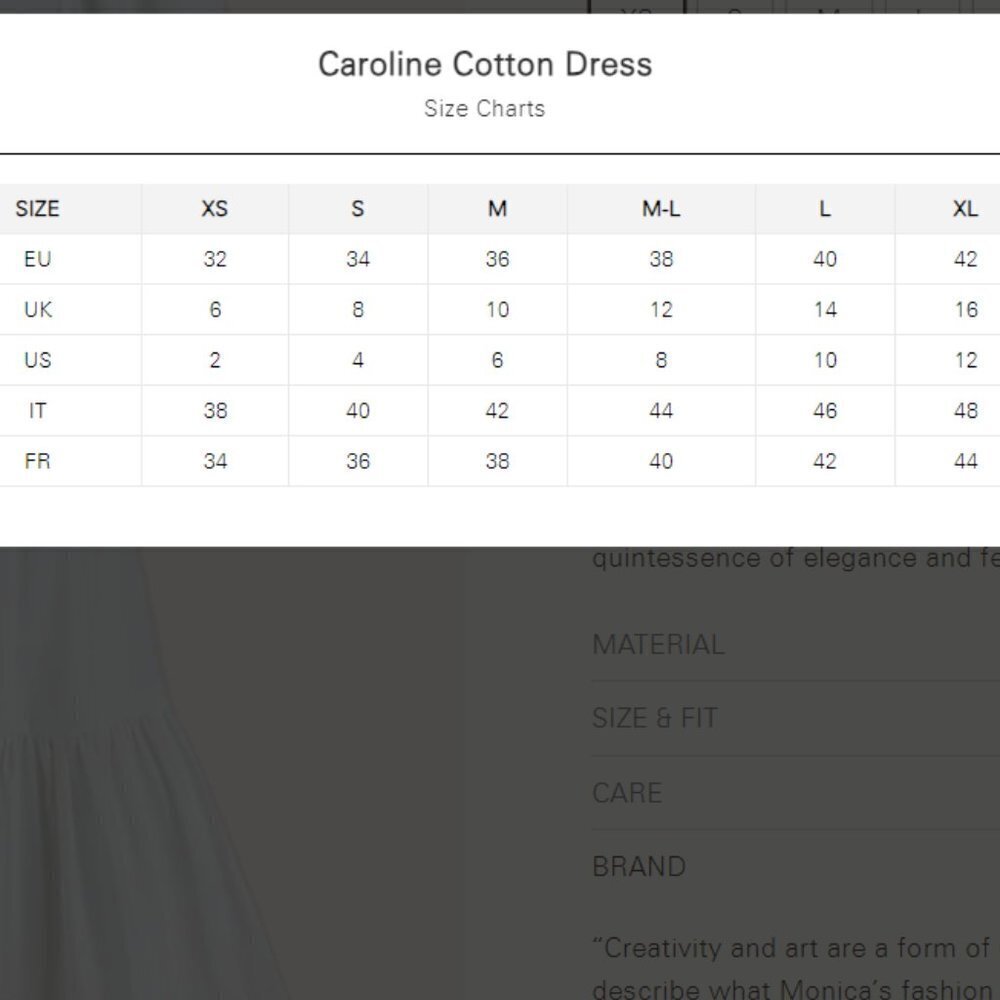Click the M column header
The height and width of the screenshot is (1000, 1000).
497,209
